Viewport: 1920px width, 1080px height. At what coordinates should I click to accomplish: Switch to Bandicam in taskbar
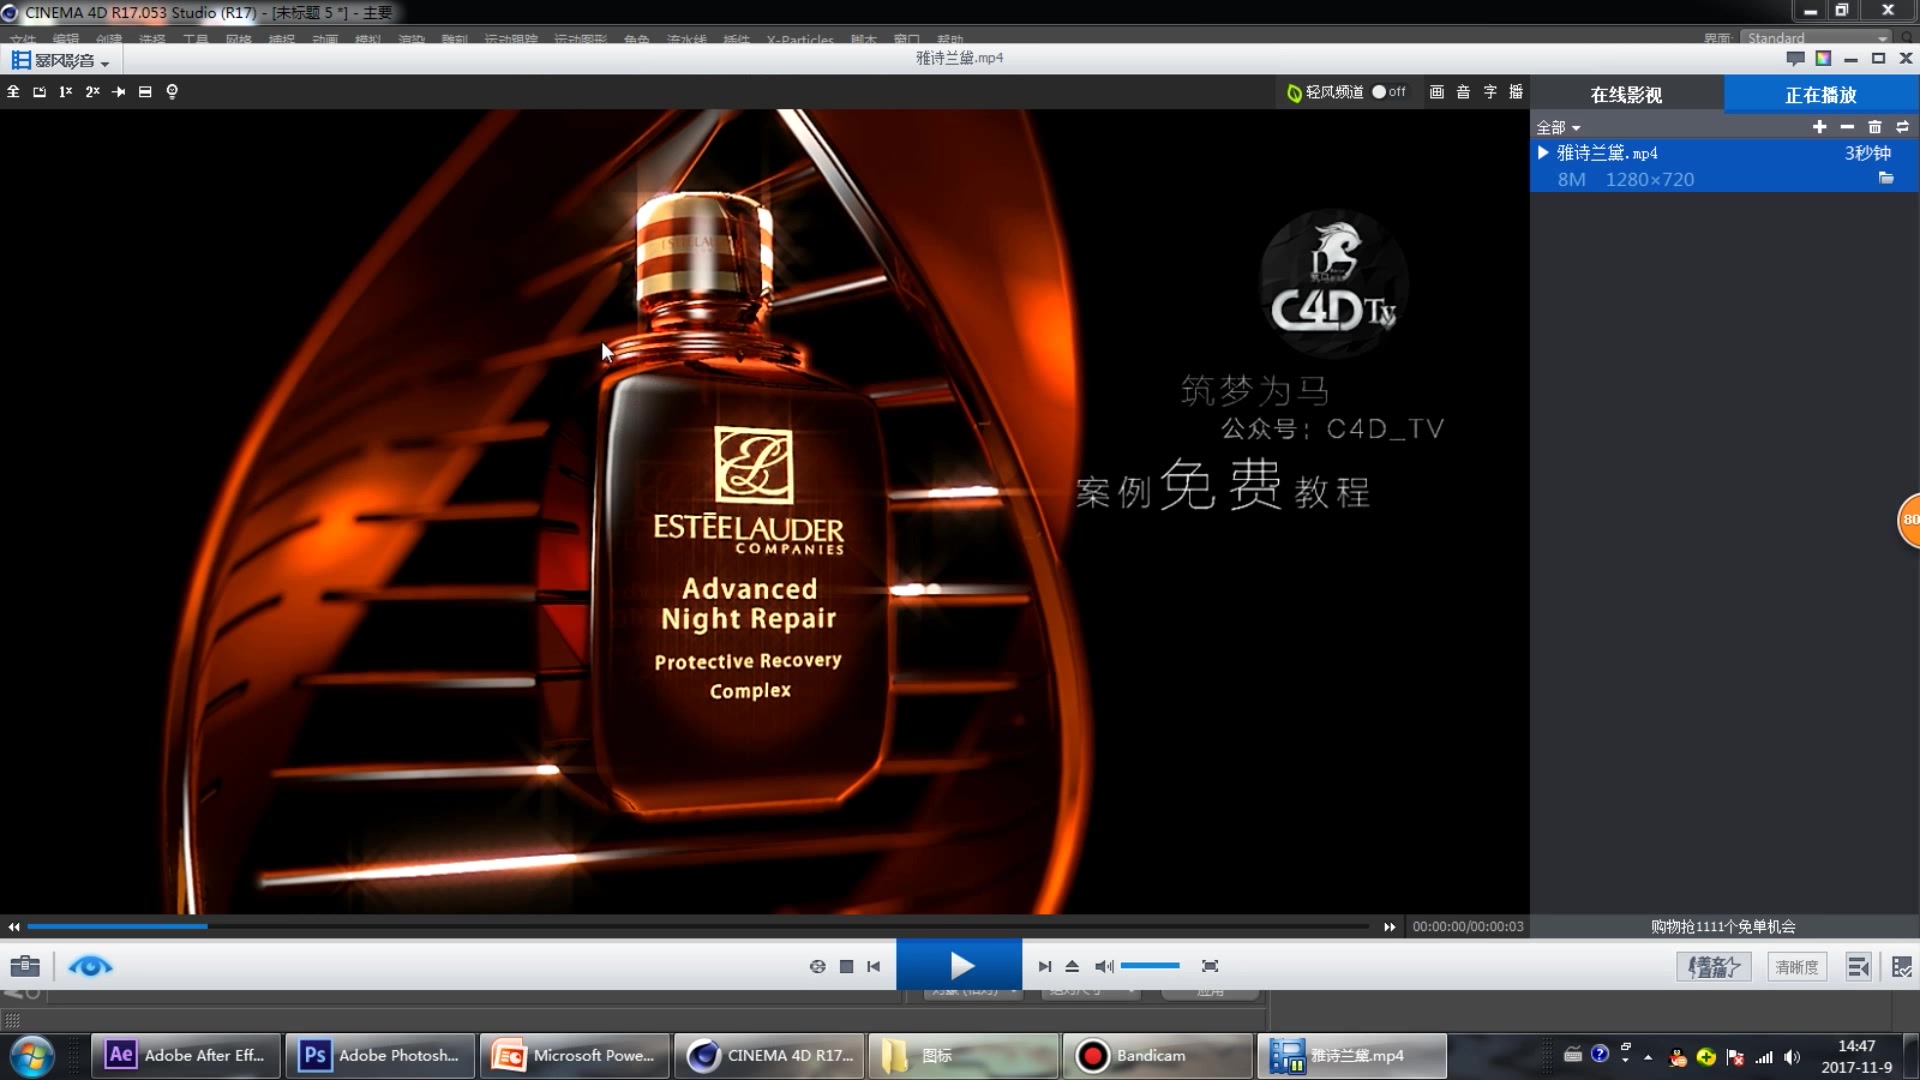pyautogui.click(x=1157, y=1056)
